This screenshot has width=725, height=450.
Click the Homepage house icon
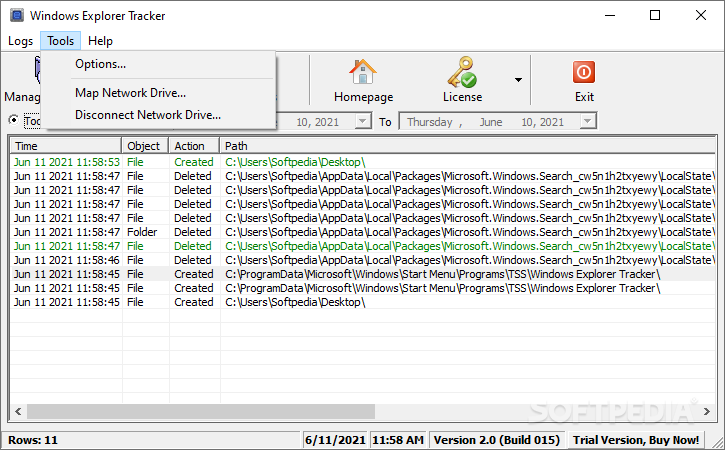[363, 72]
